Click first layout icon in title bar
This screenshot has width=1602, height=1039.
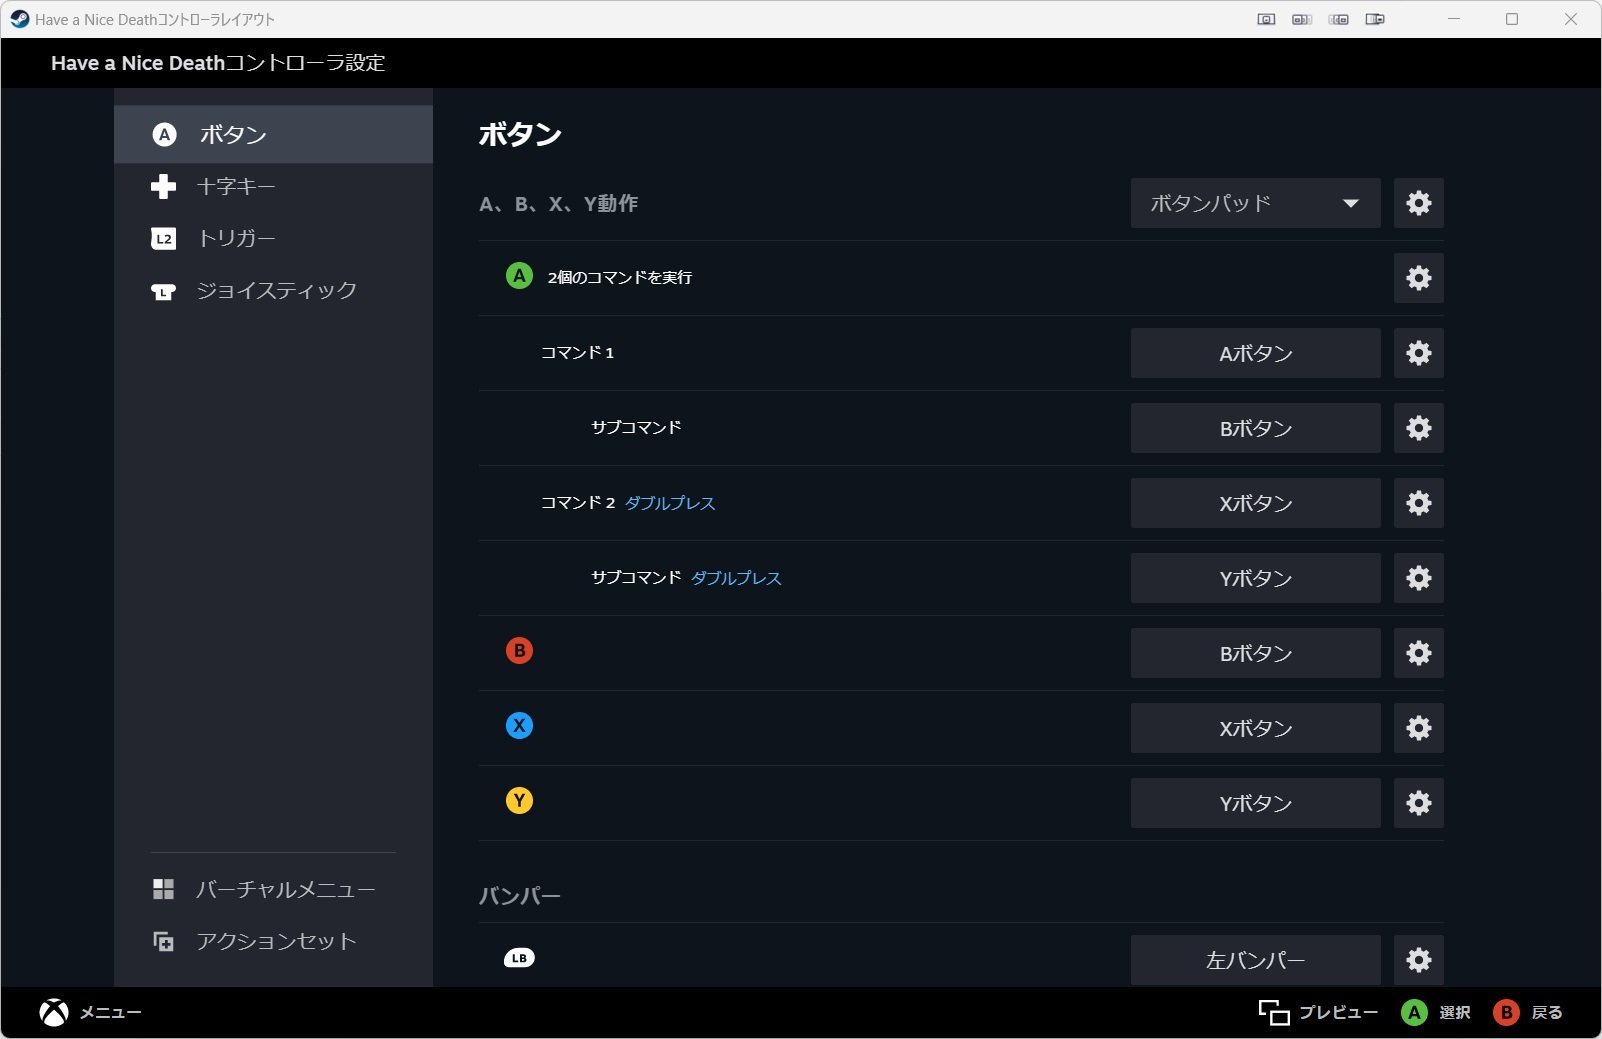[x=1266, y=19]
